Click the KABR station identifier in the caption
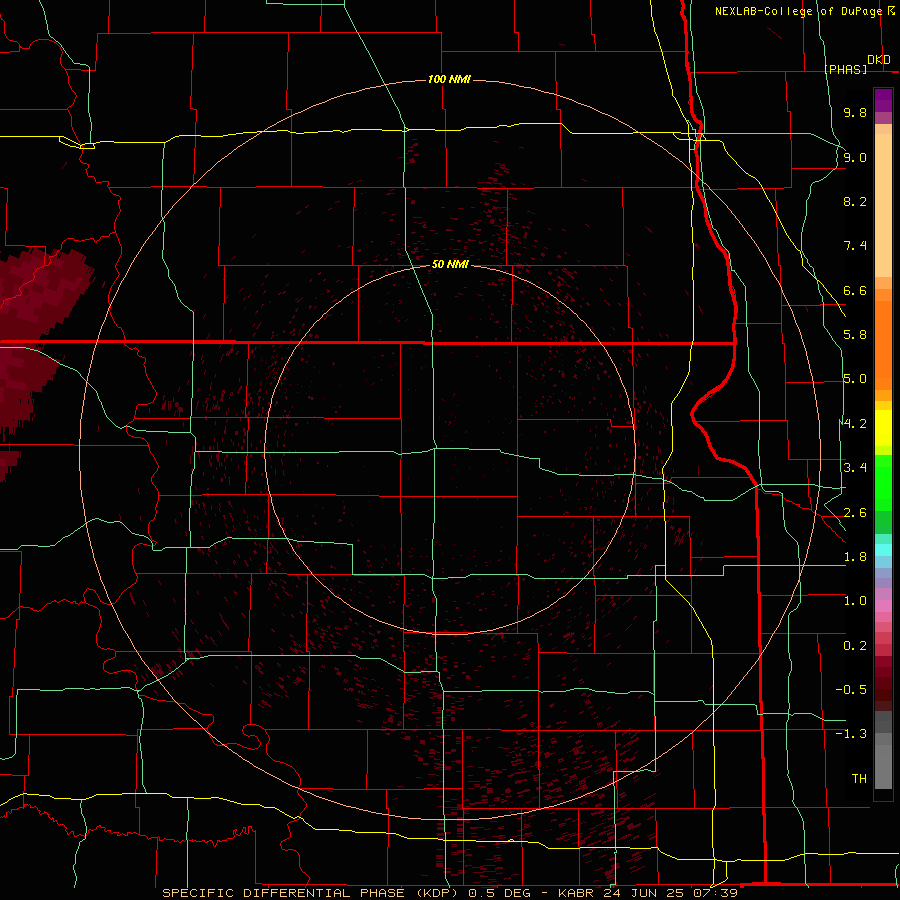The width and height of the screenshot is (900, 900). [x=577, y=893]
